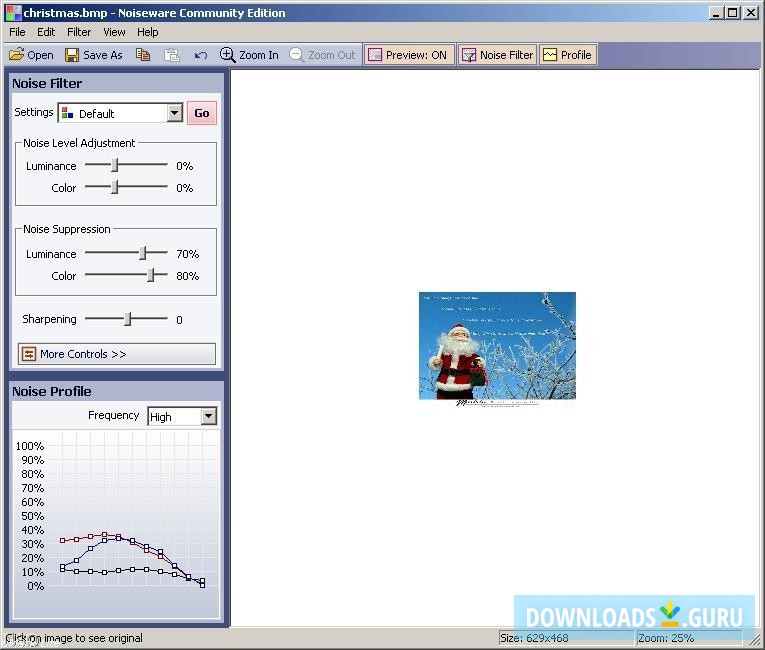Click the Undo arrow icon
This screenshot has height=650, width=765.
(x=201, y=55)
